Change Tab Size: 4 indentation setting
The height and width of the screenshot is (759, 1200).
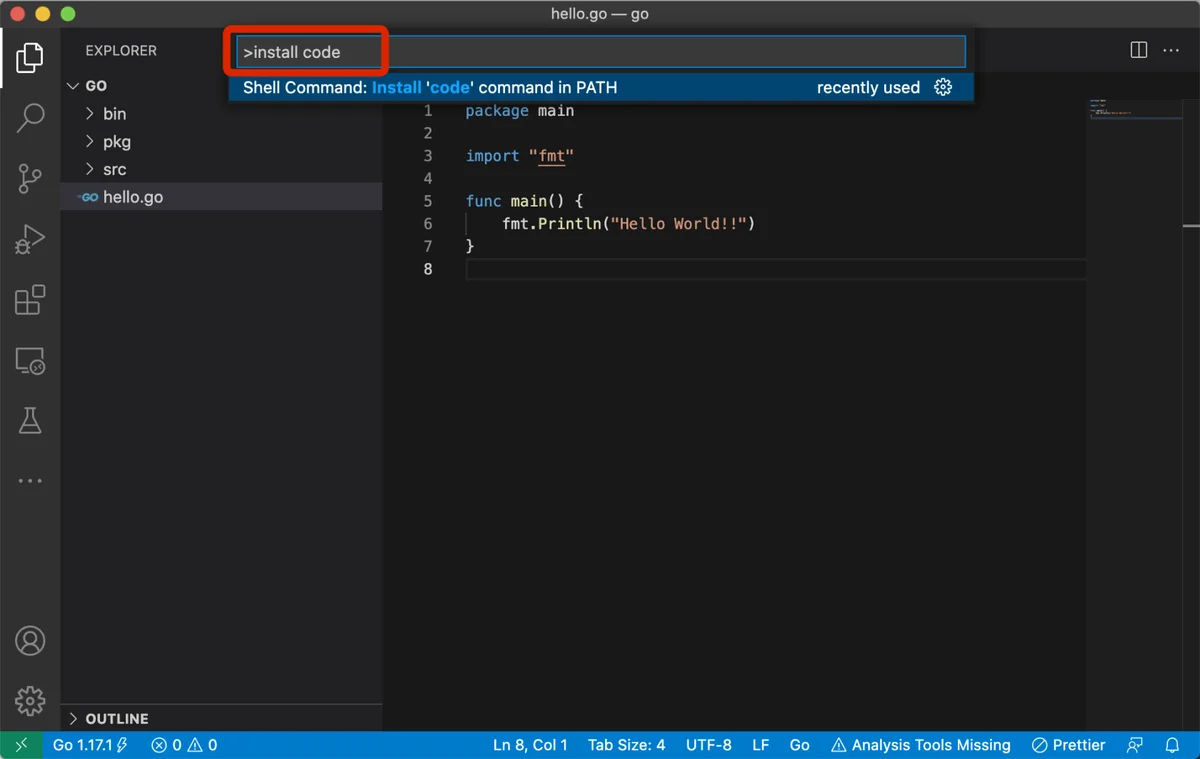pos(626,745)
